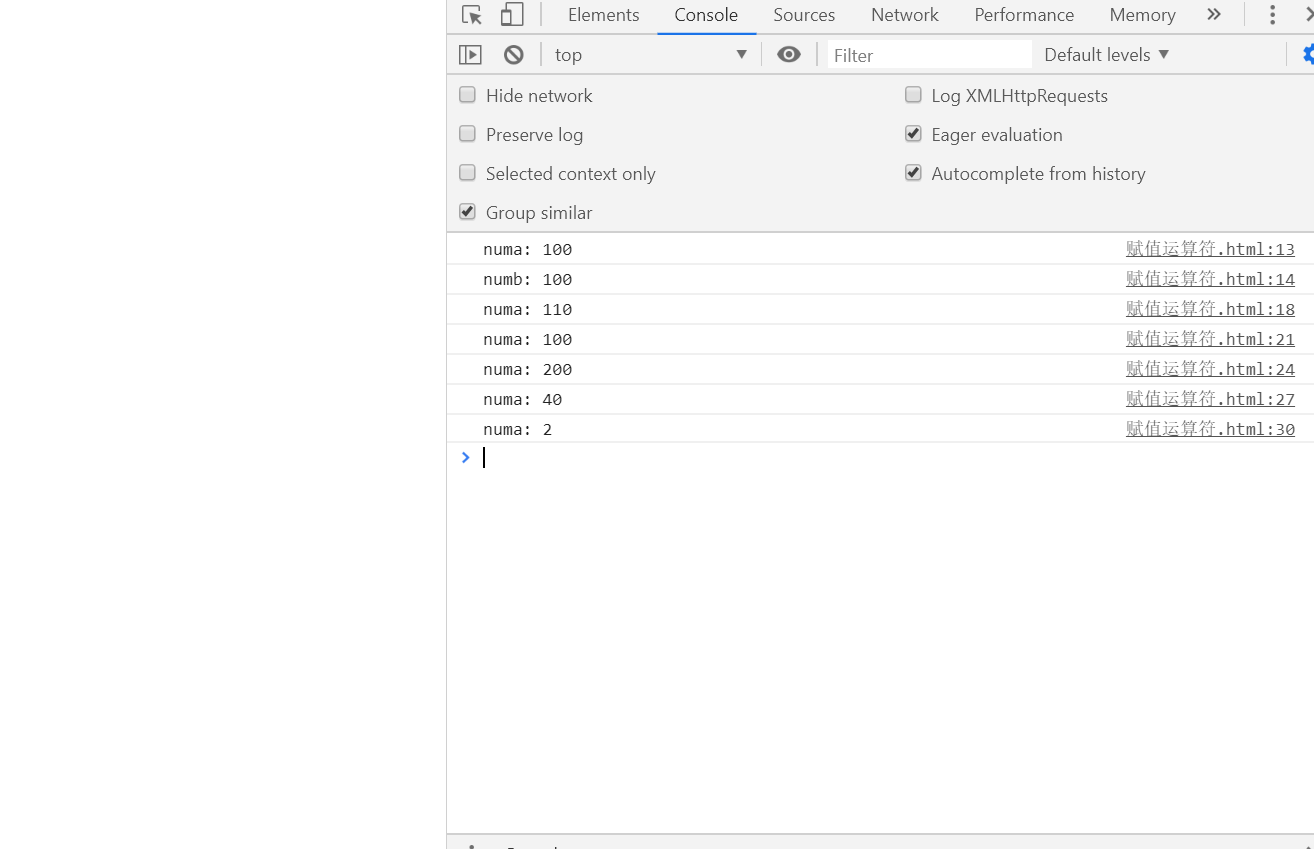
Task: Focus the console Filter input
Action: (x=929, y=55)
